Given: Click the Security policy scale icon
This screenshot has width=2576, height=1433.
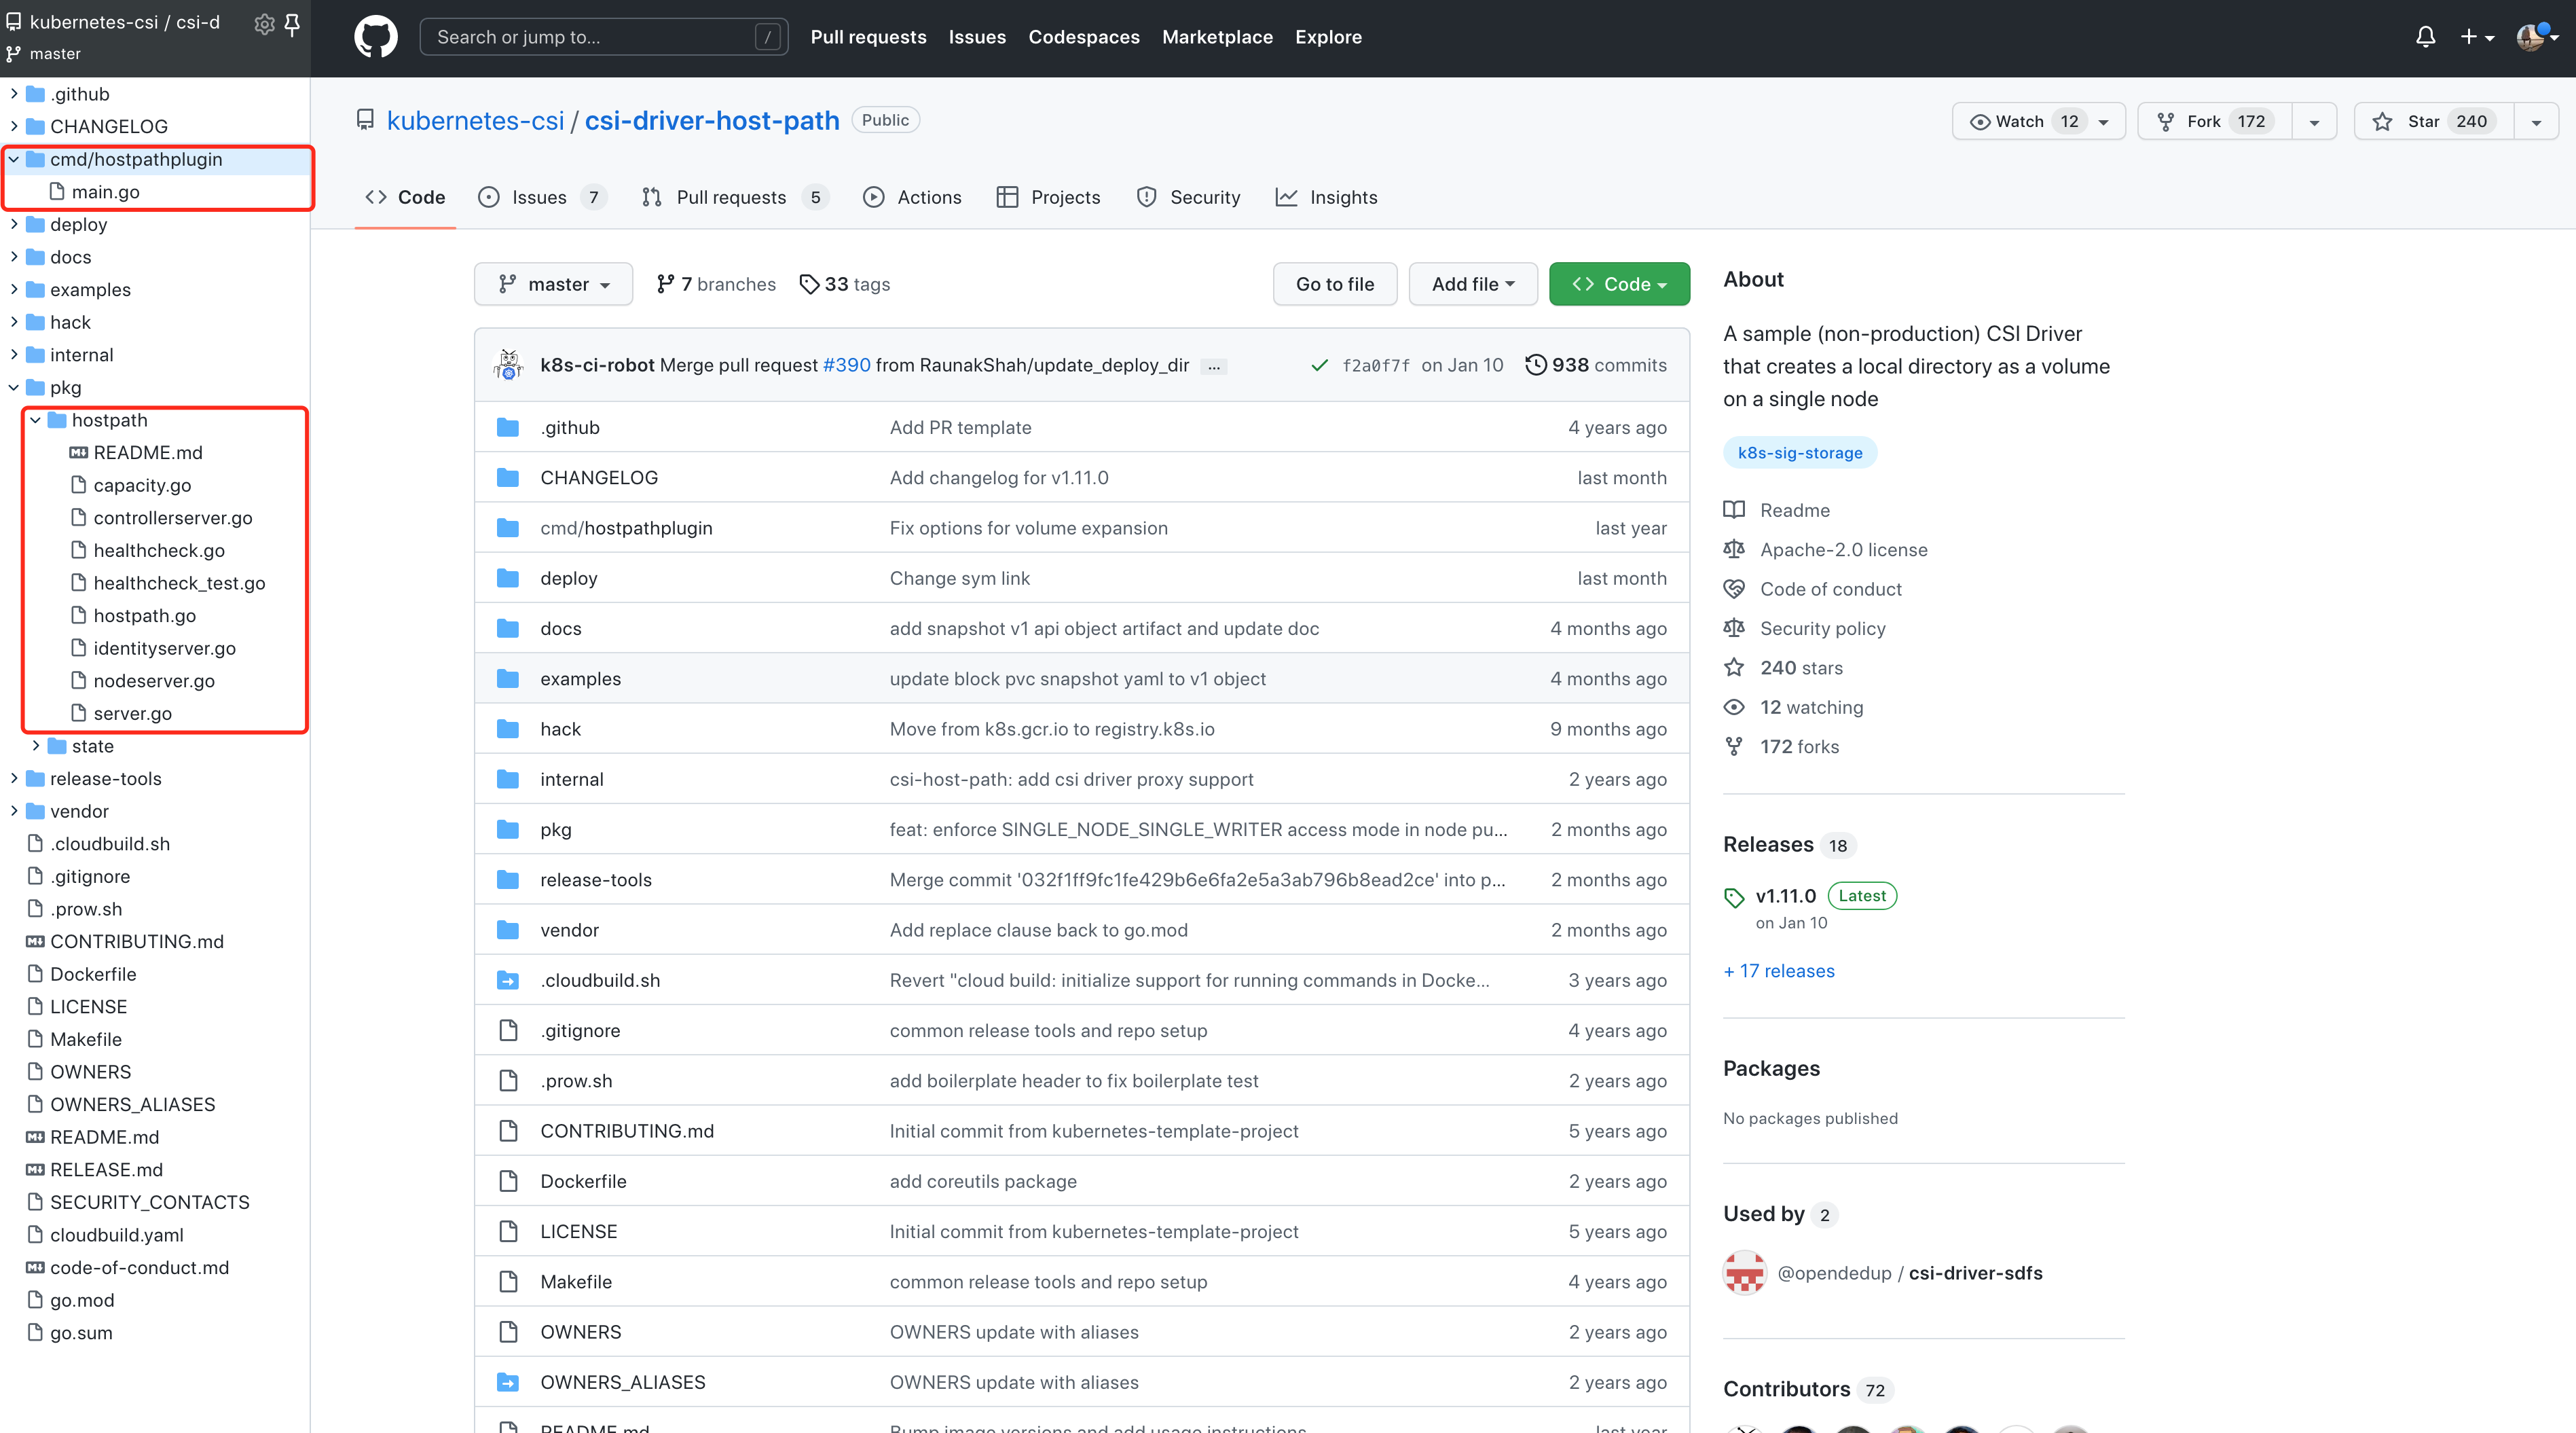Looking at the screenshot, I should tap(1734, 628).
